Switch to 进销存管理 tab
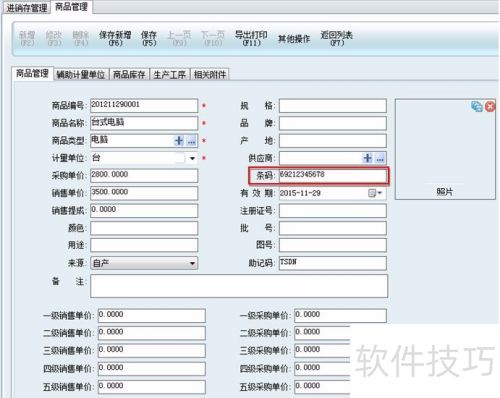The image size is (500, 398). tap(27, 8)
